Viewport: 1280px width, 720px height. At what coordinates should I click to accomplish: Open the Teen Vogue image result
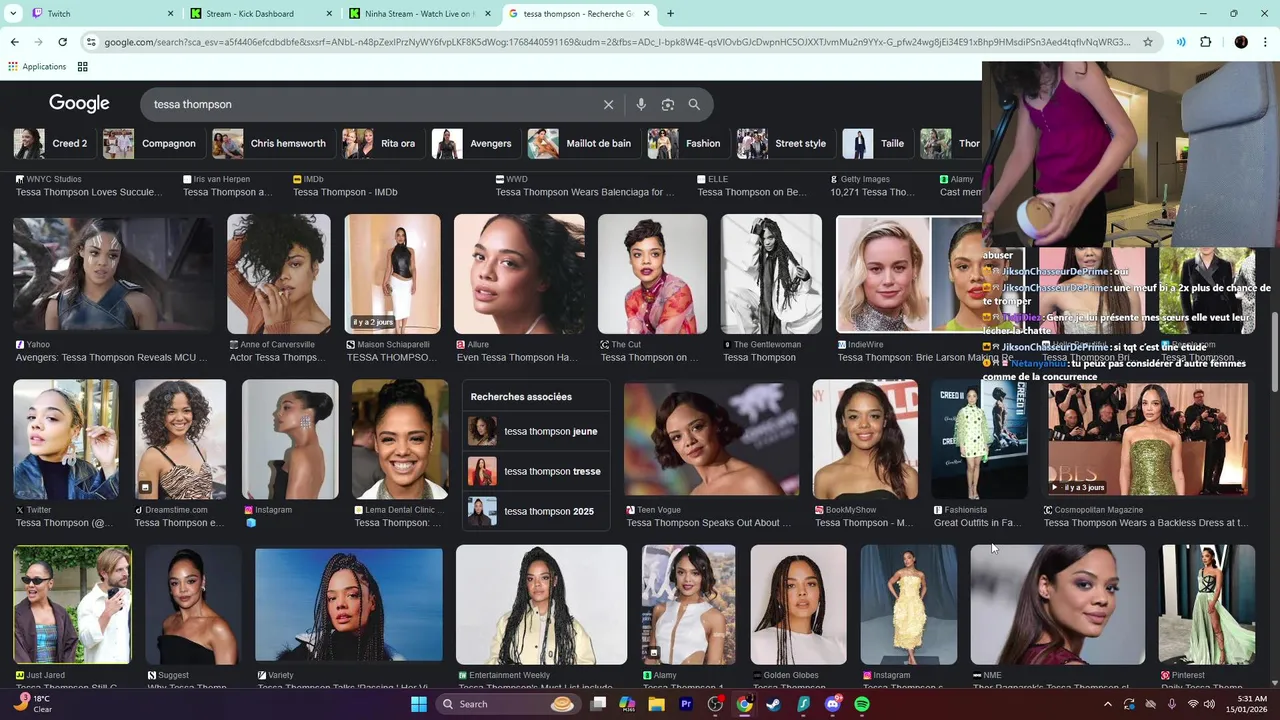(711, 438)
